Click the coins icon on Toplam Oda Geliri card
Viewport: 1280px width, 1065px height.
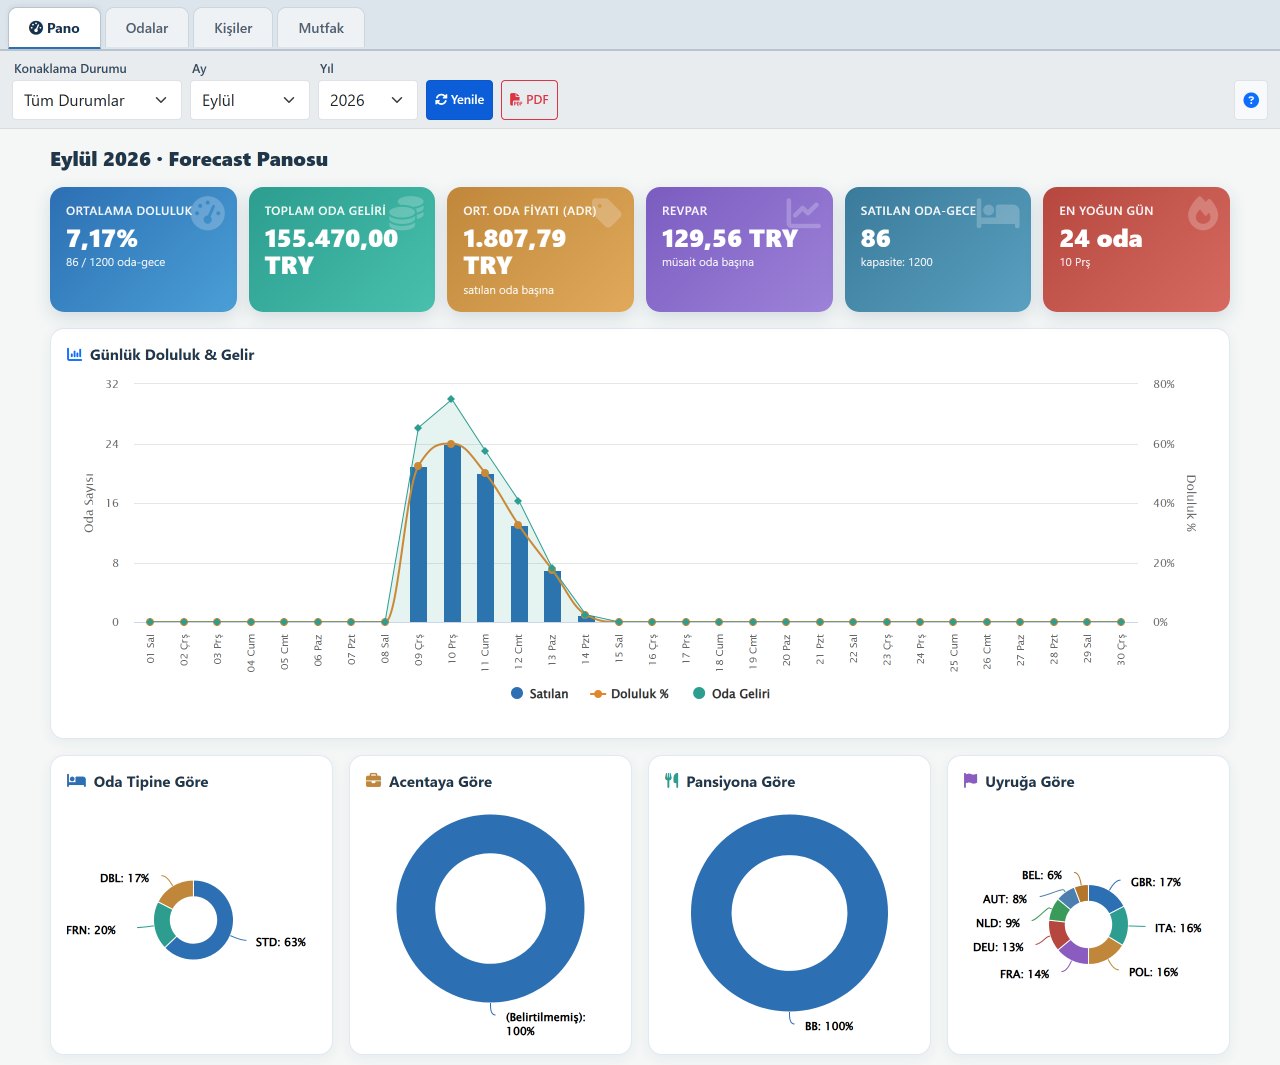405,212
